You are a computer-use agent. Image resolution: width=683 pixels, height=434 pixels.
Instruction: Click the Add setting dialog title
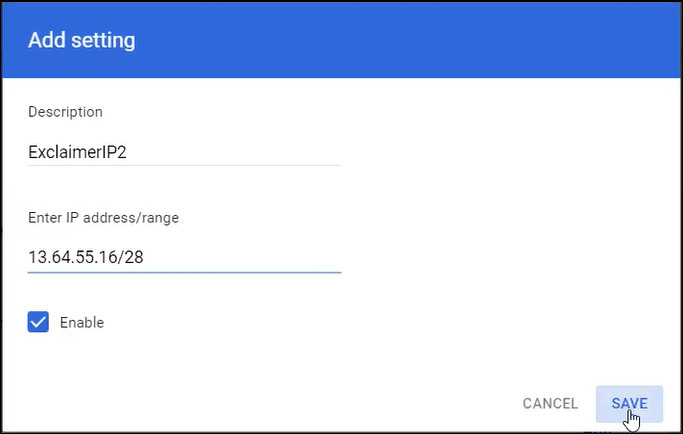pyautogui.click(x=81, y=41)
